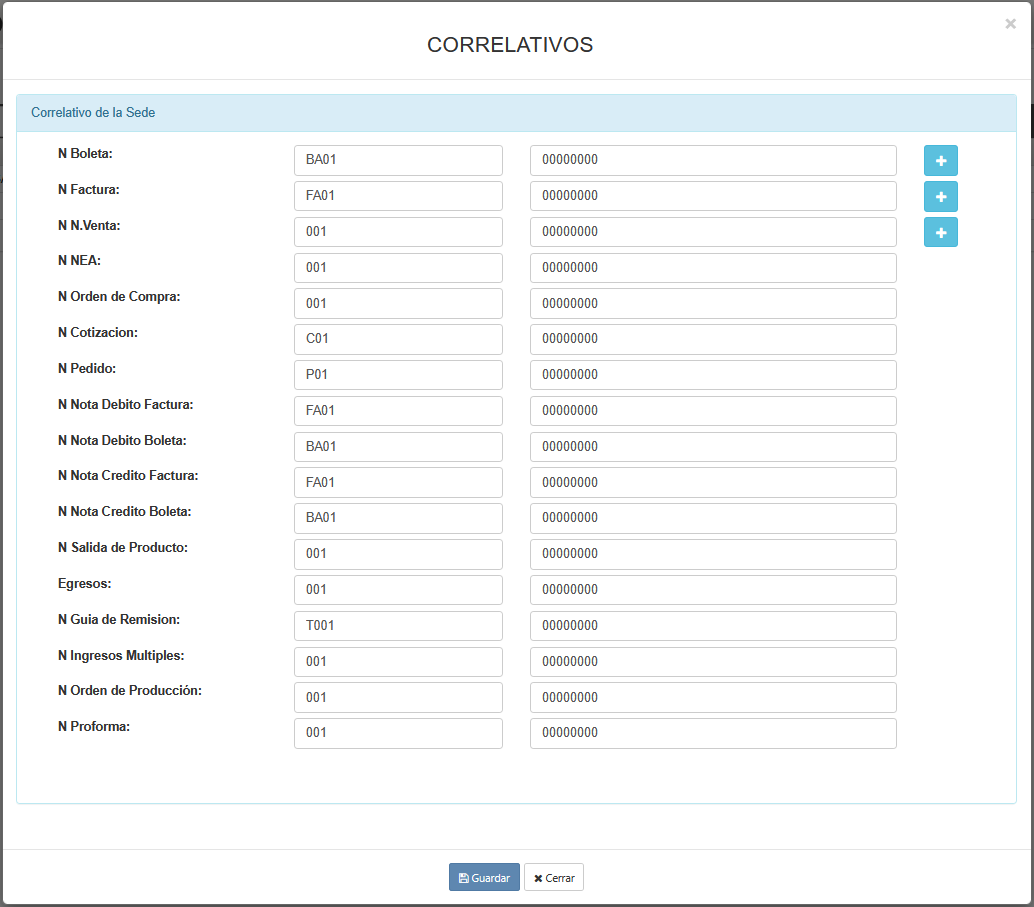Focus the N NEA number field
This screenshot has width=1034, height=907.
pyautogui.click(x=713, y=268)
